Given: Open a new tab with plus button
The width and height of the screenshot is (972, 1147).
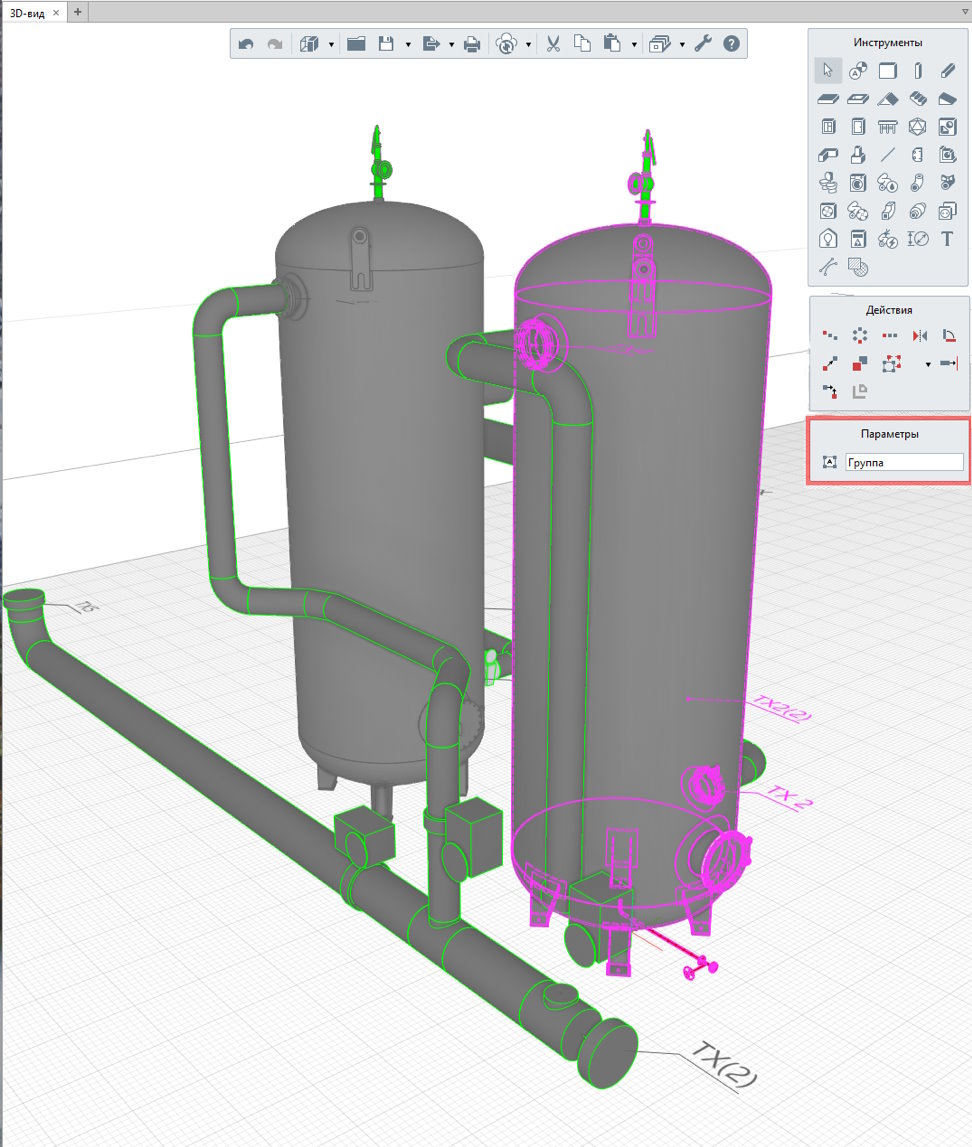Looking at the screenshot, I should [79, 11].
